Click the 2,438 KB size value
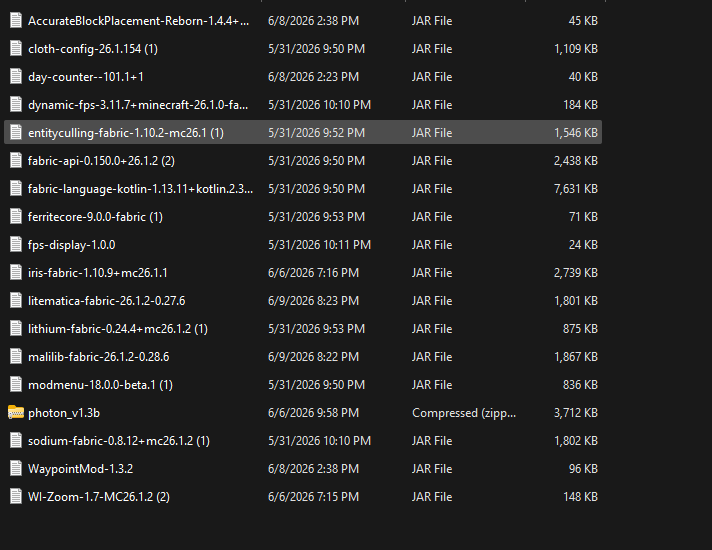 click(576, 161)
